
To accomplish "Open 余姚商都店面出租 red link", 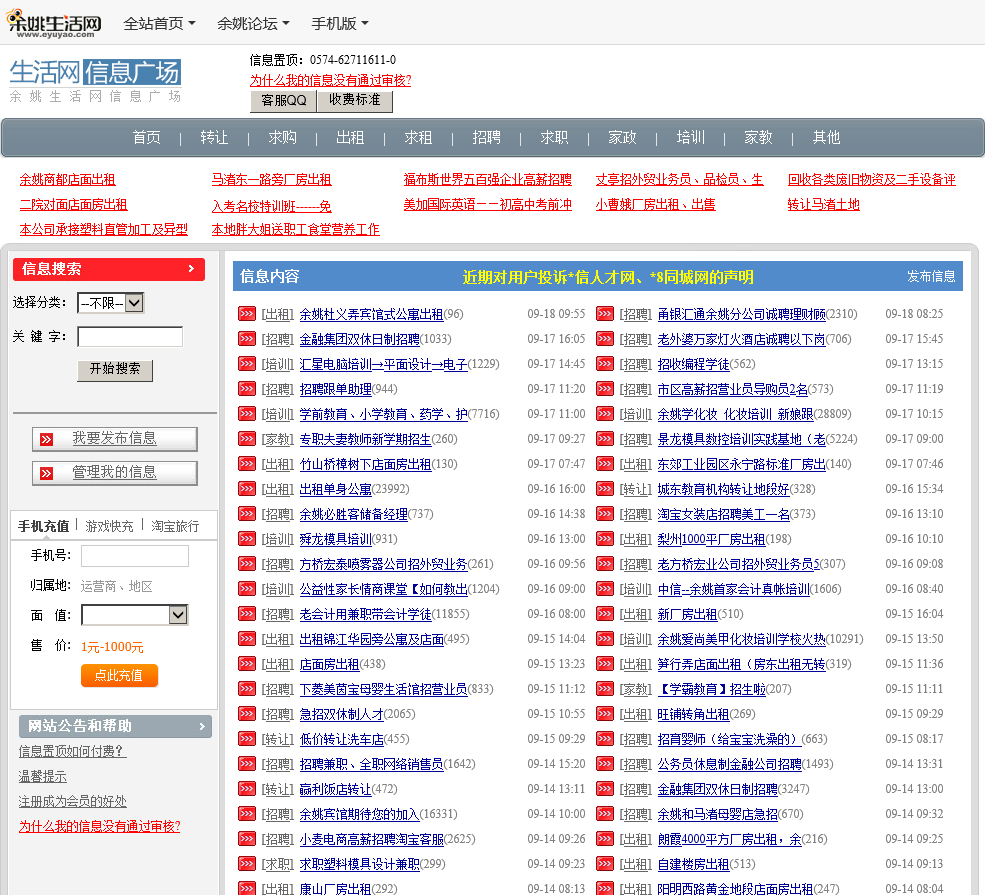I will coord(67,180).
